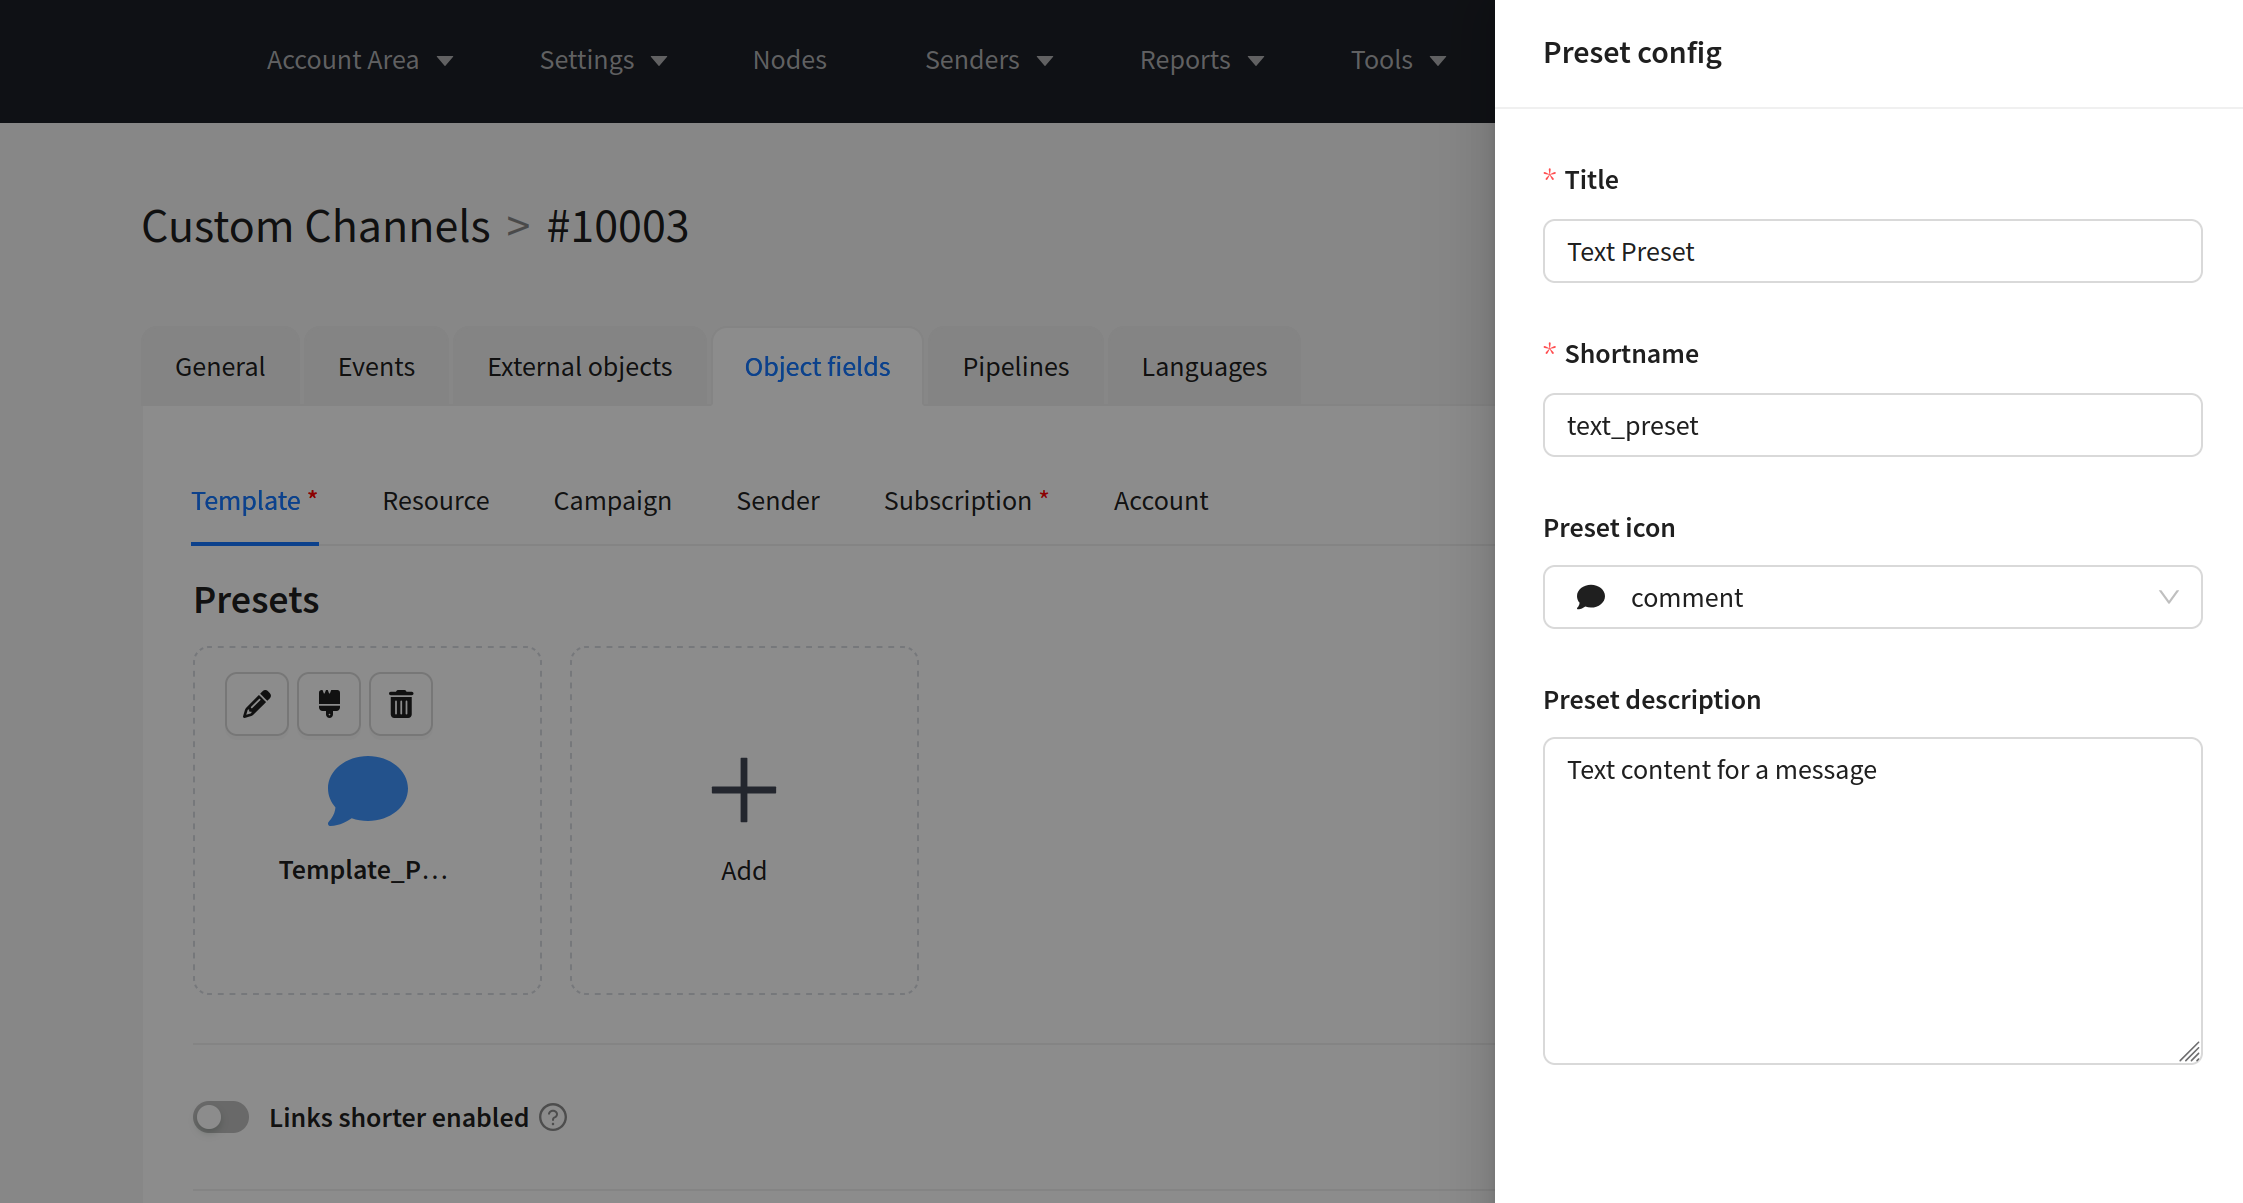Click the Custom Channels breadcrumb link

[x=316, y=227]
